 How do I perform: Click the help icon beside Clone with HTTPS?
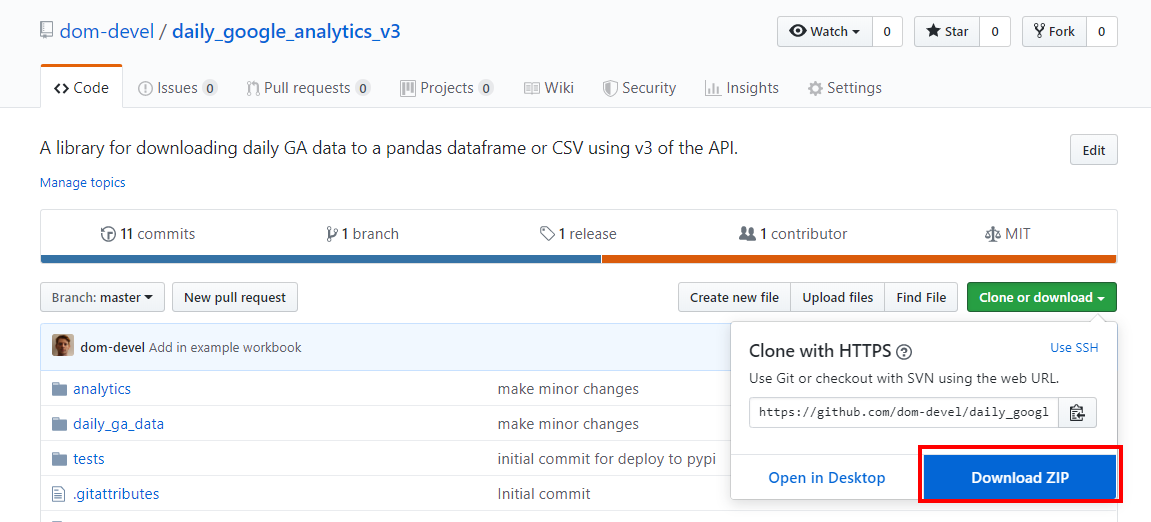904,352
